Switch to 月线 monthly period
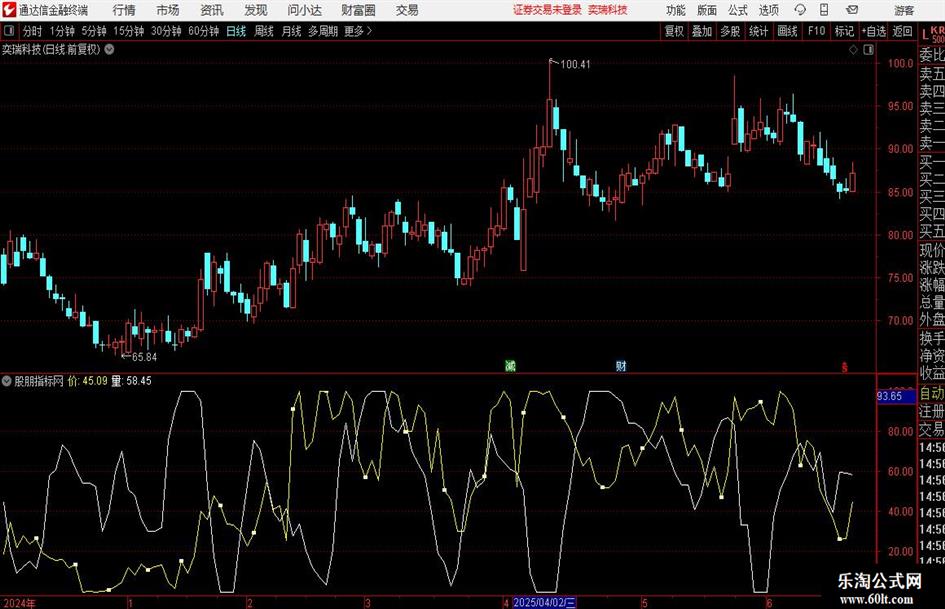The height and width of the screenshot is (609, 945). [292, 31]
